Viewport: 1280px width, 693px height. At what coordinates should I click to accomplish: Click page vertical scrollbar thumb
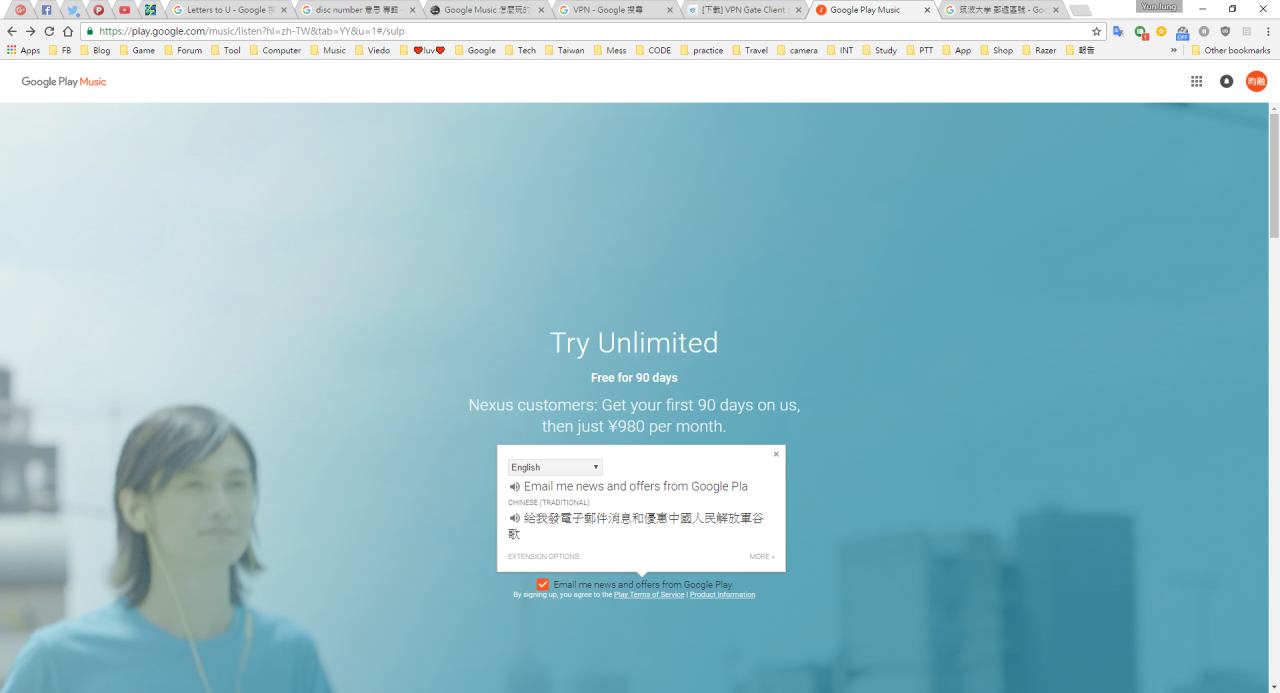[1274, 175]
